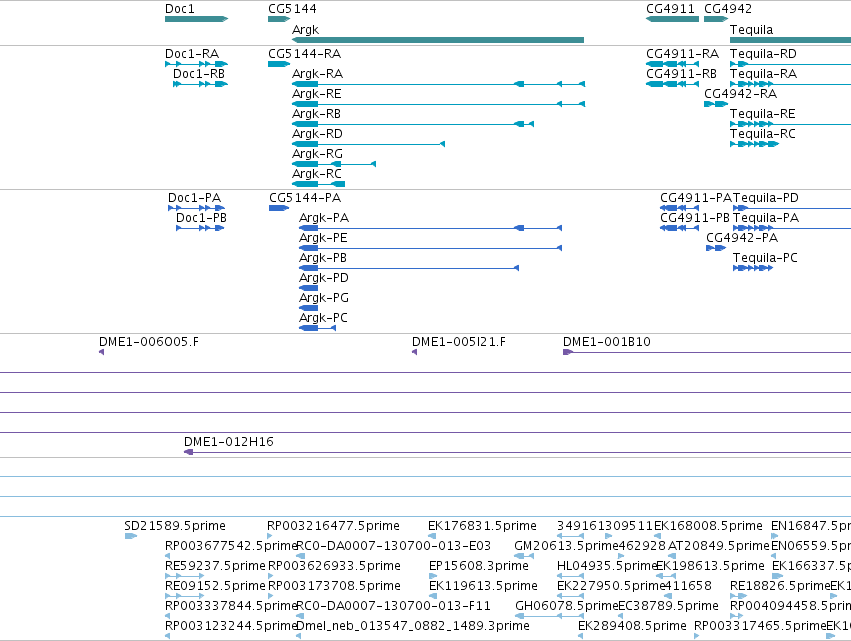Select protein Doc1-PA
The width and height of the screenshot is (851, 641).
click(x=194, y=198)
